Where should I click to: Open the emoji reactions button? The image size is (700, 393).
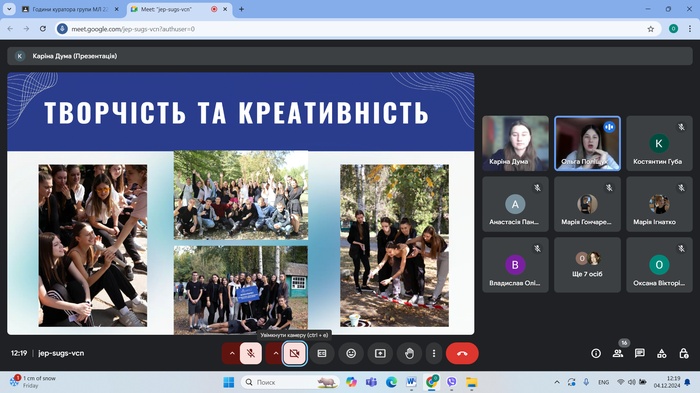pyautogui.click(x=351, y=353)
